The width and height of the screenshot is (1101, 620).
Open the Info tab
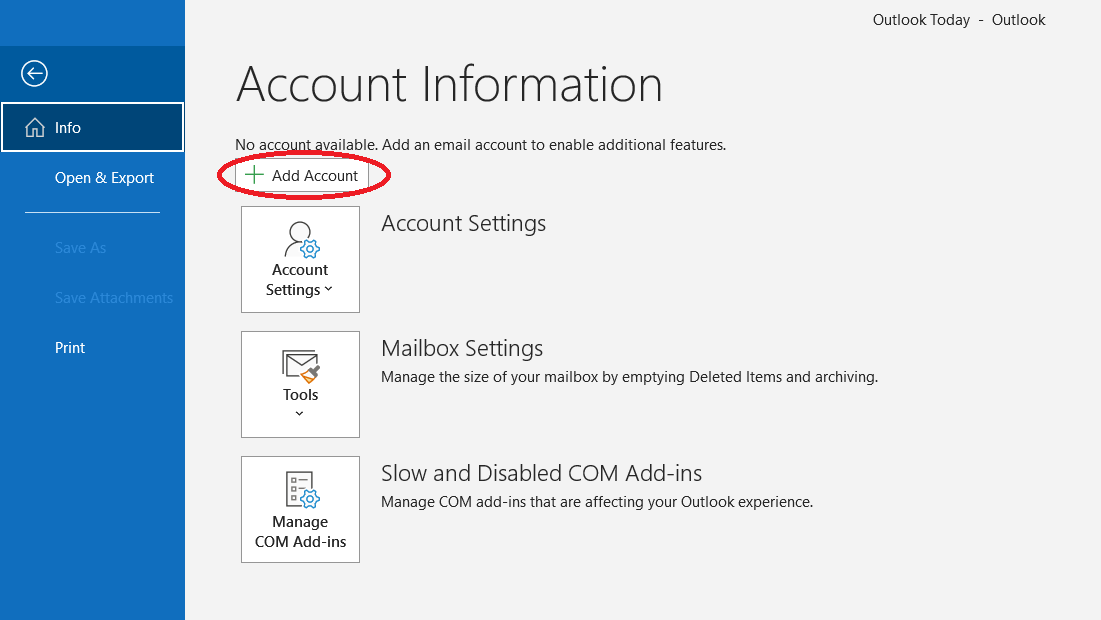pos(93,127)
